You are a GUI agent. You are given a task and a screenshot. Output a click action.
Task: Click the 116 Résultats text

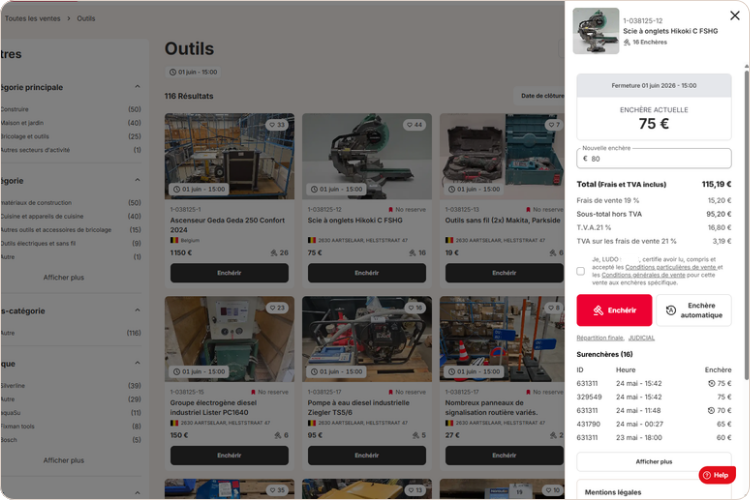(x=189, y=96)
